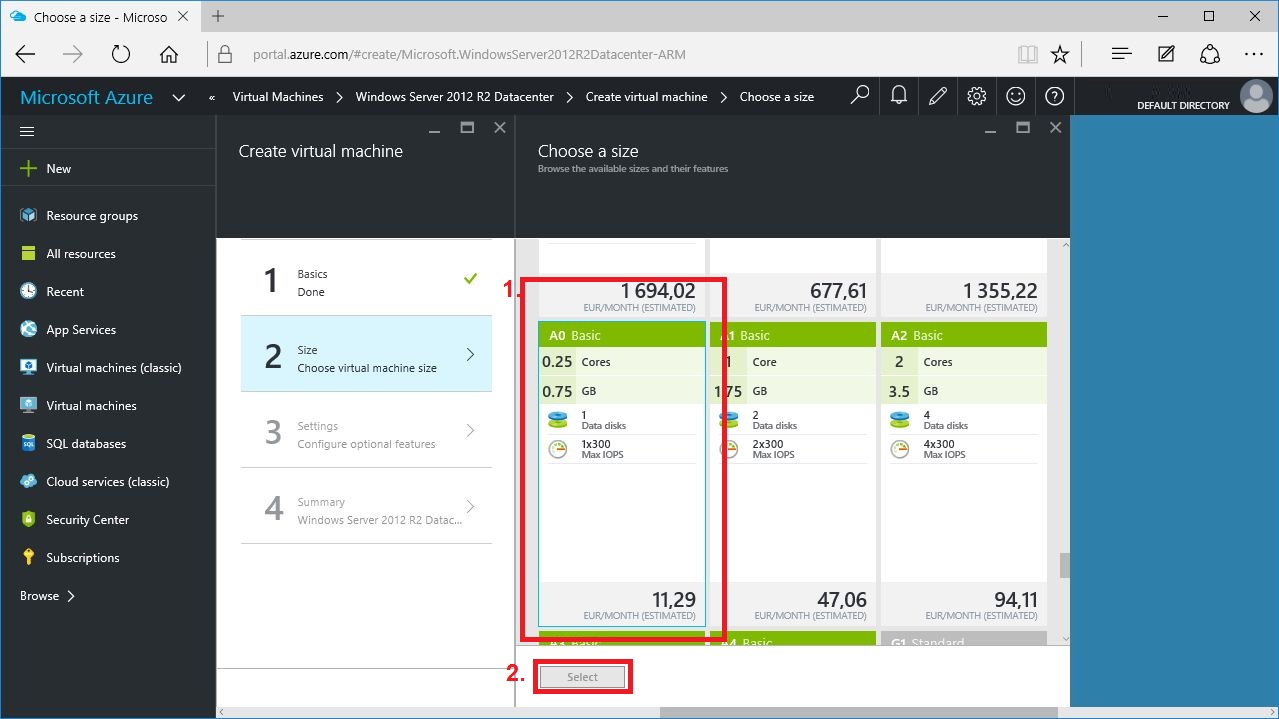Viewport: 1279px width, 719px height.
Task: Click 94,11 monthly price
Action: coord(1015,600)
